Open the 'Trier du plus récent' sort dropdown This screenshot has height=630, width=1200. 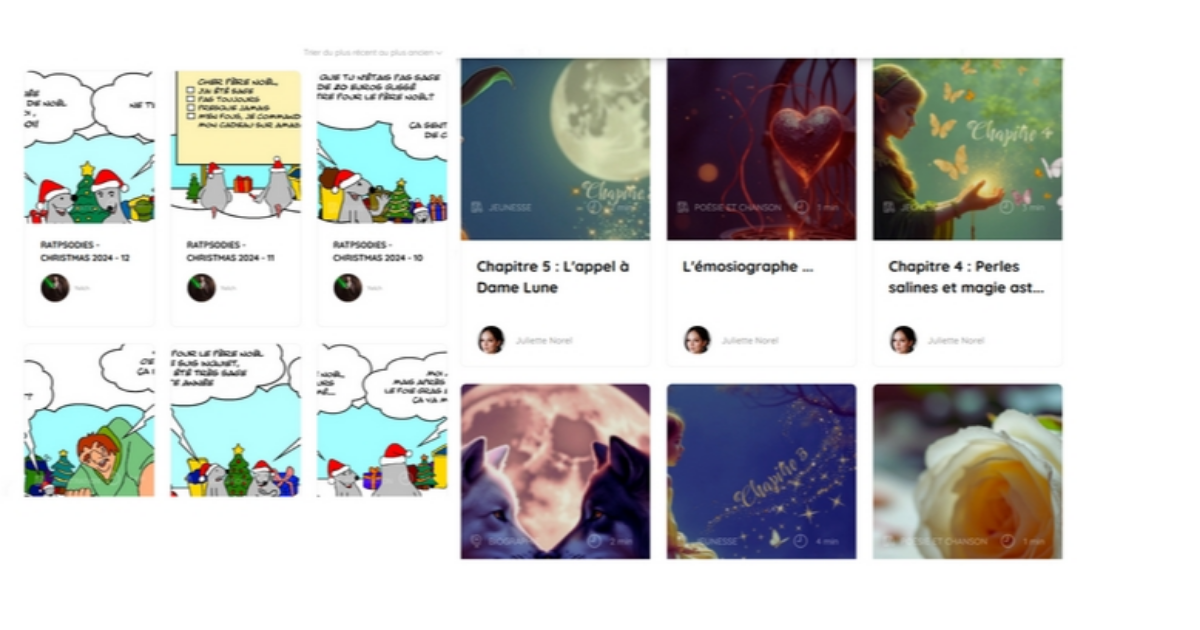pyautogui.click(x=372, y=52)
